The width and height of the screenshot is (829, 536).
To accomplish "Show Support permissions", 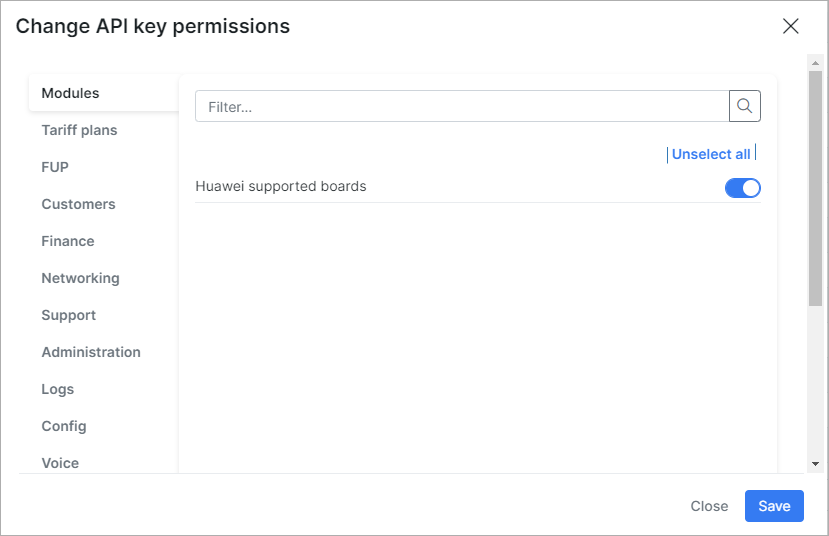I will tap(69, 315).
